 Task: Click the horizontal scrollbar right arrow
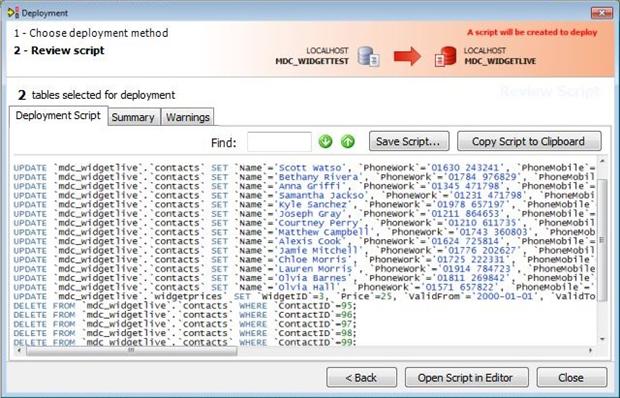(x=590, y=350)
